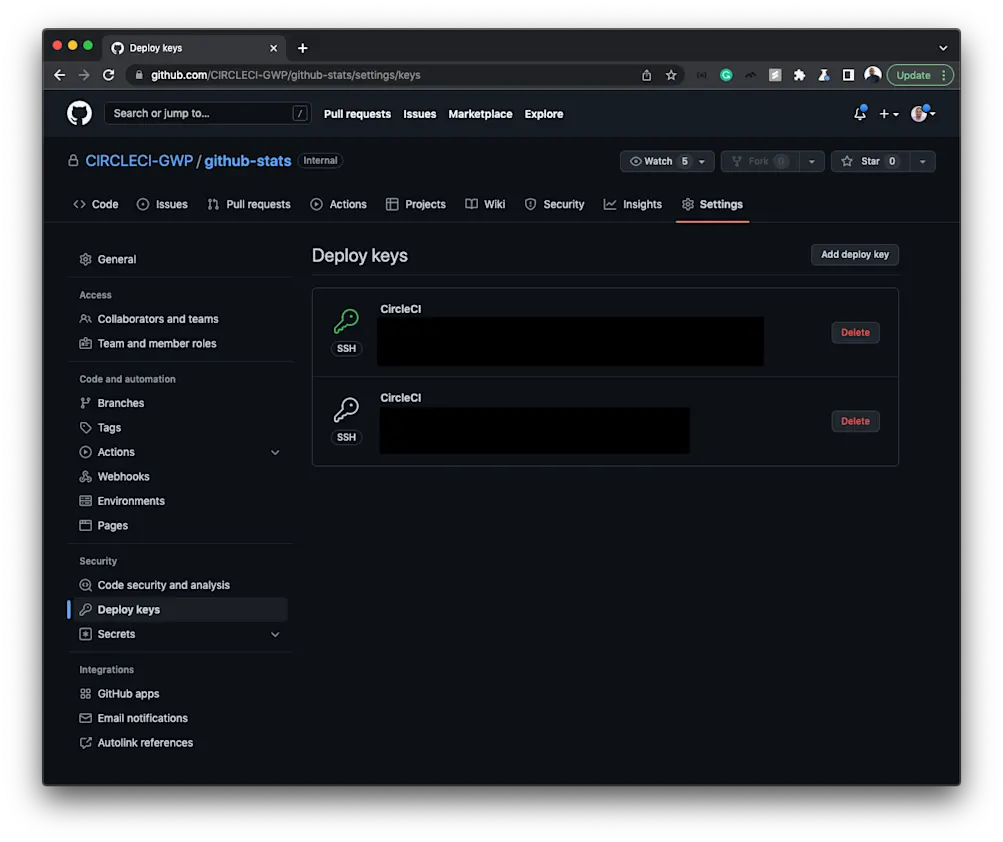Open Webhooks in the sidebar
Screen dimensions: 1003x842
[x=122, y=476]
